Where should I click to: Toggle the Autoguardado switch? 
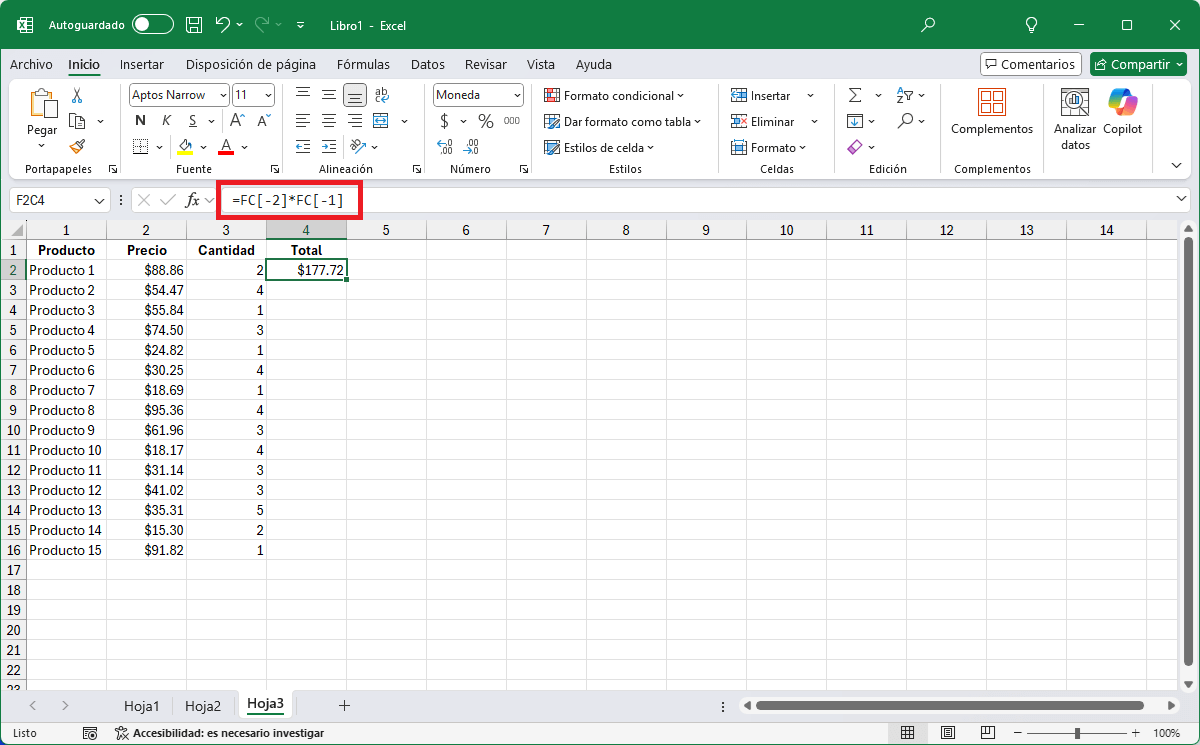click(152, 24)
